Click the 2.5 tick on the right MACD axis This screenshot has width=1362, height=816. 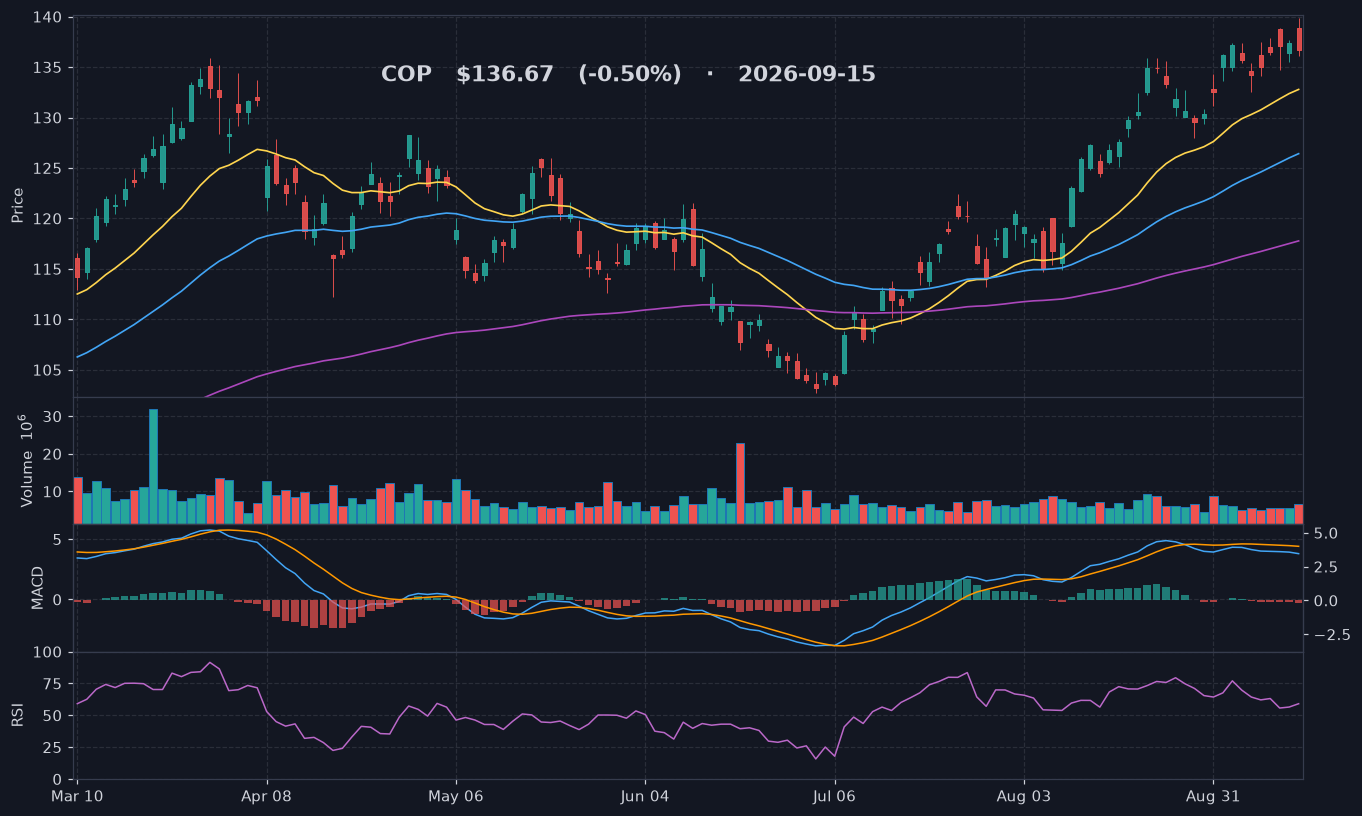click(x=1324, y=567)
